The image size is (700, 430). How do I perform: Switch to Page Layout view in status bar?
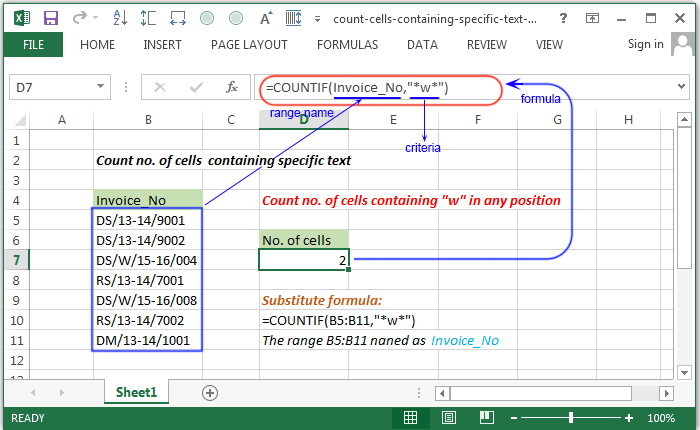pos(449,417)
